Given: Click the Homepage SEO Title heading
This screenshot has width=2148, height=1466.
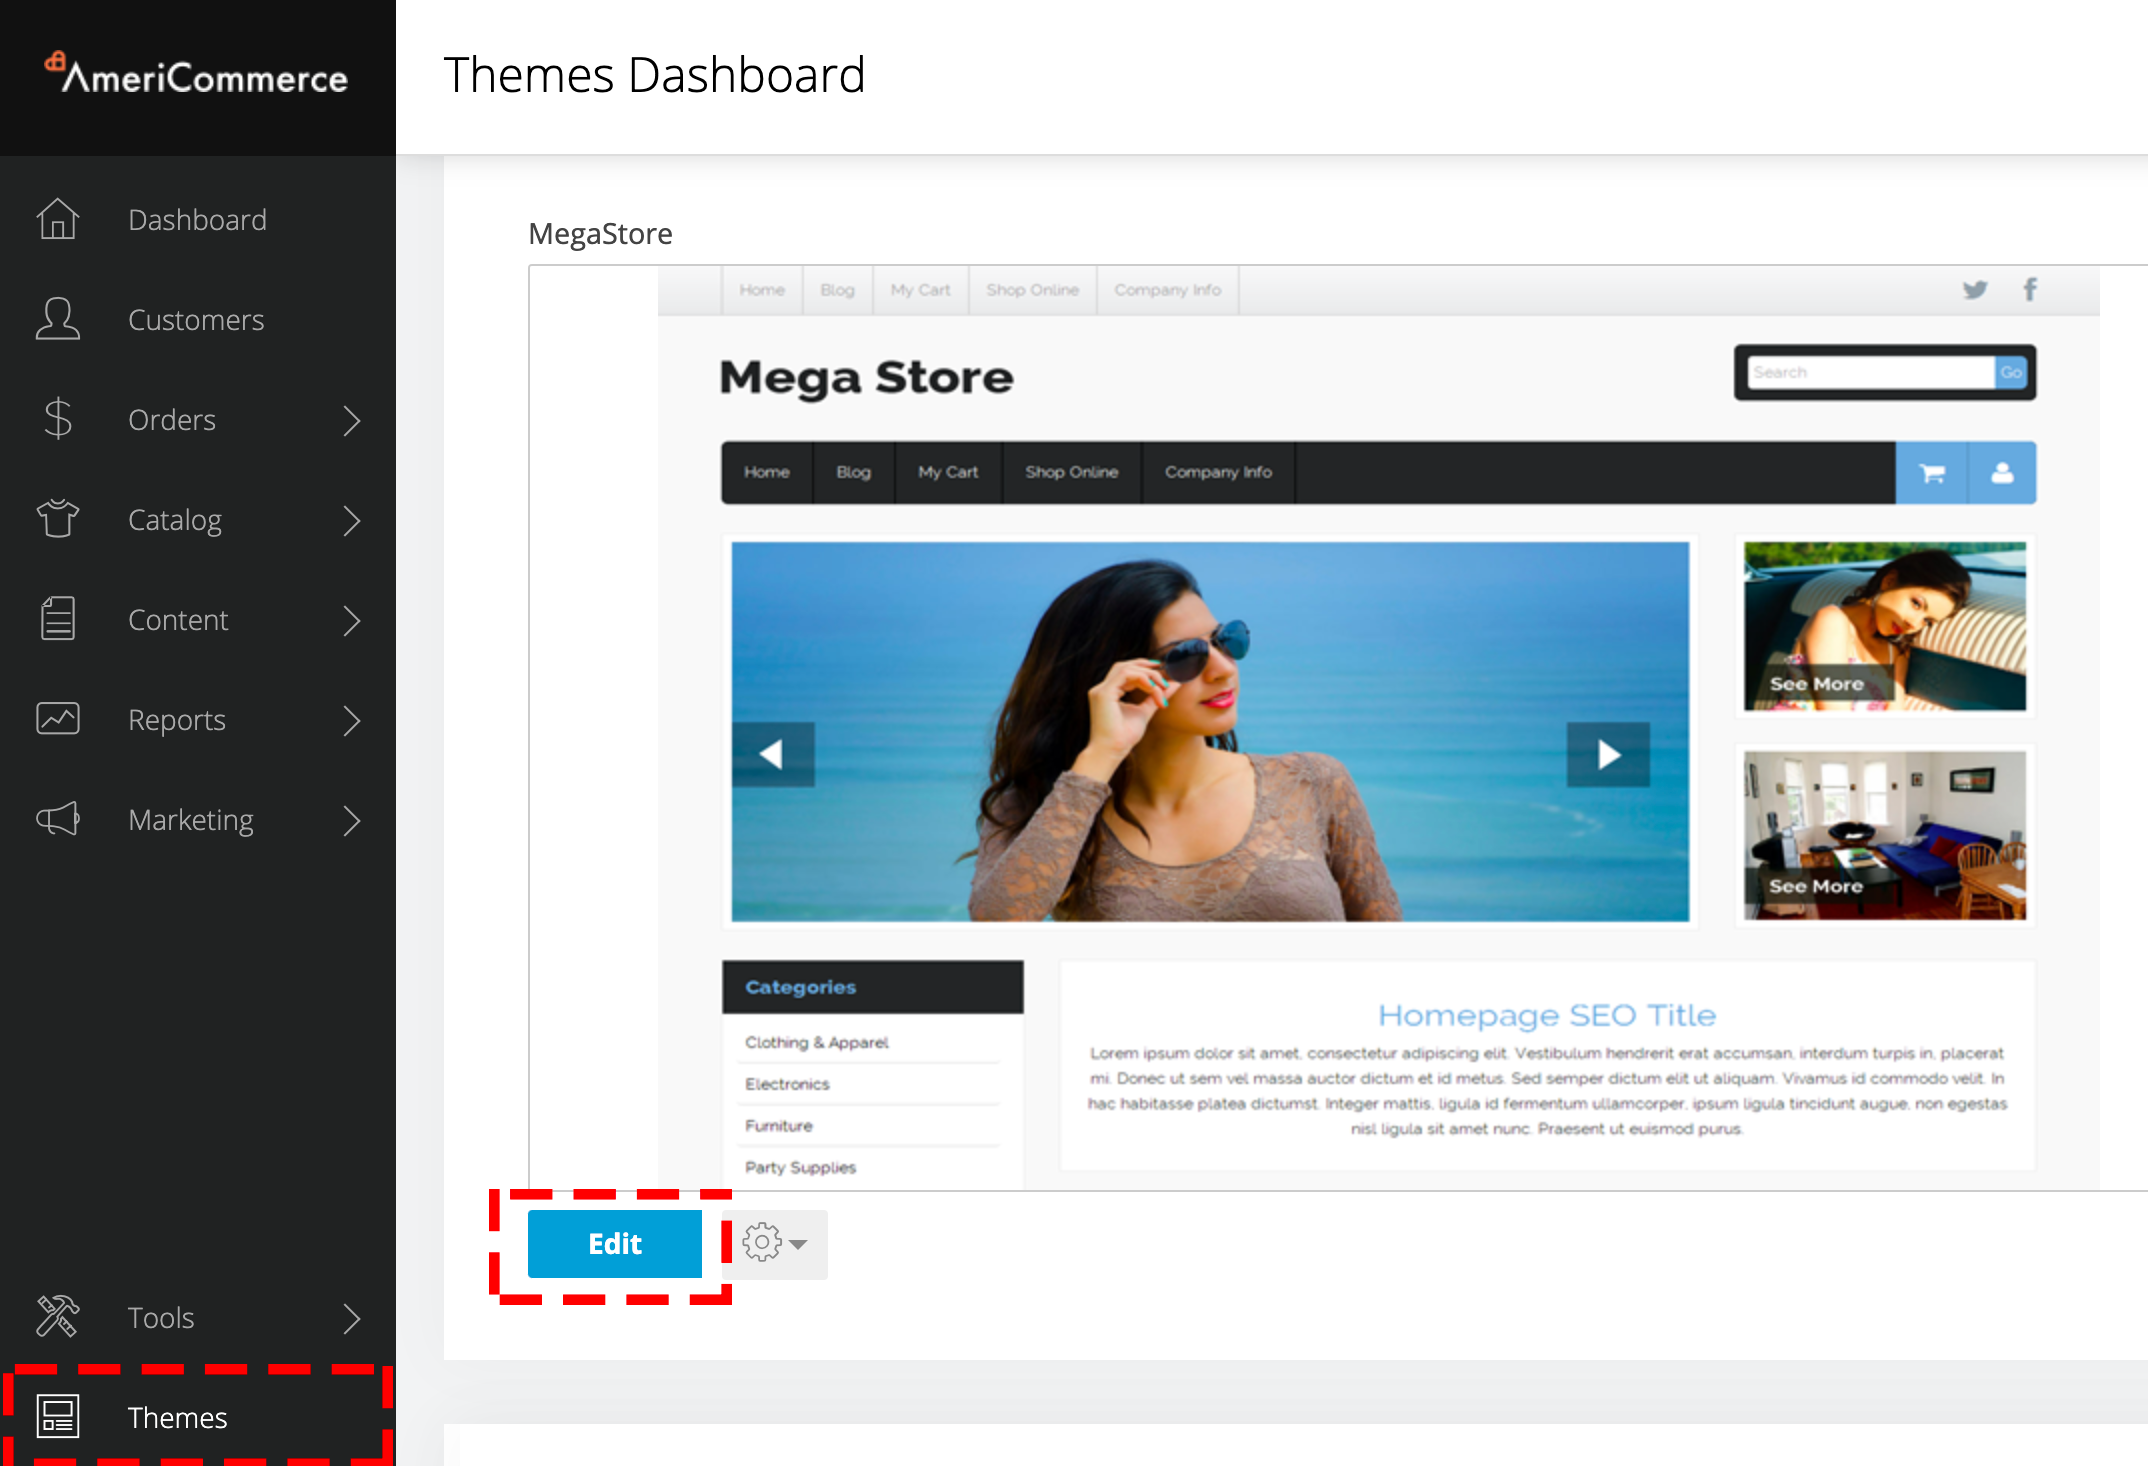Looking at the screenshot, I should pos(1547,1015).
